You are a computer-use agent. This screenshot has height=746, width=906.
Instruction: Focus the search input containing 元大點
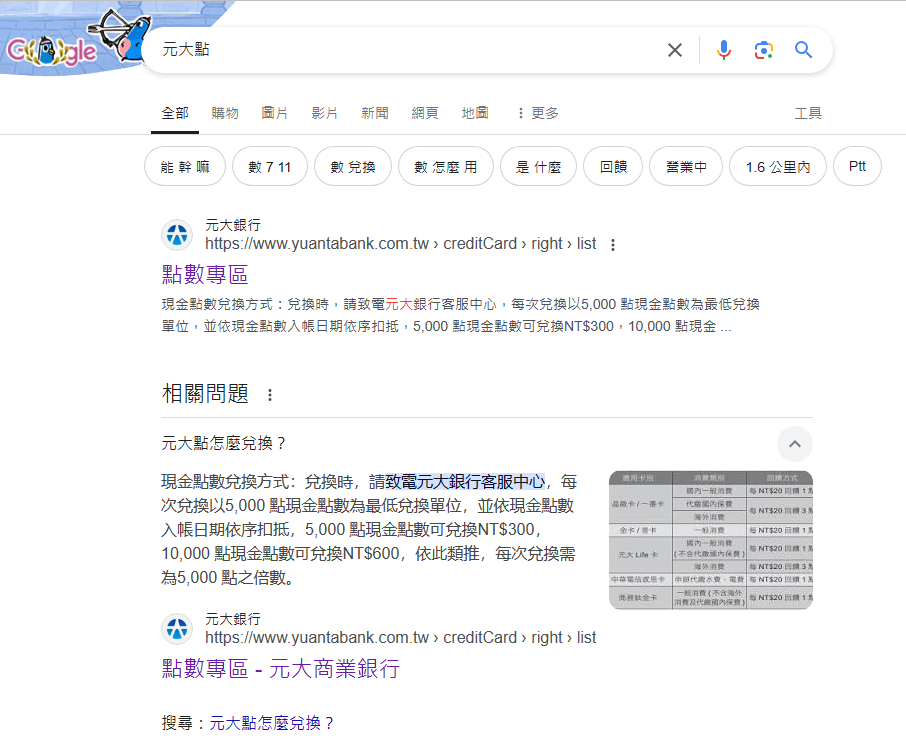pyautogui.click(x=400, y=50)
